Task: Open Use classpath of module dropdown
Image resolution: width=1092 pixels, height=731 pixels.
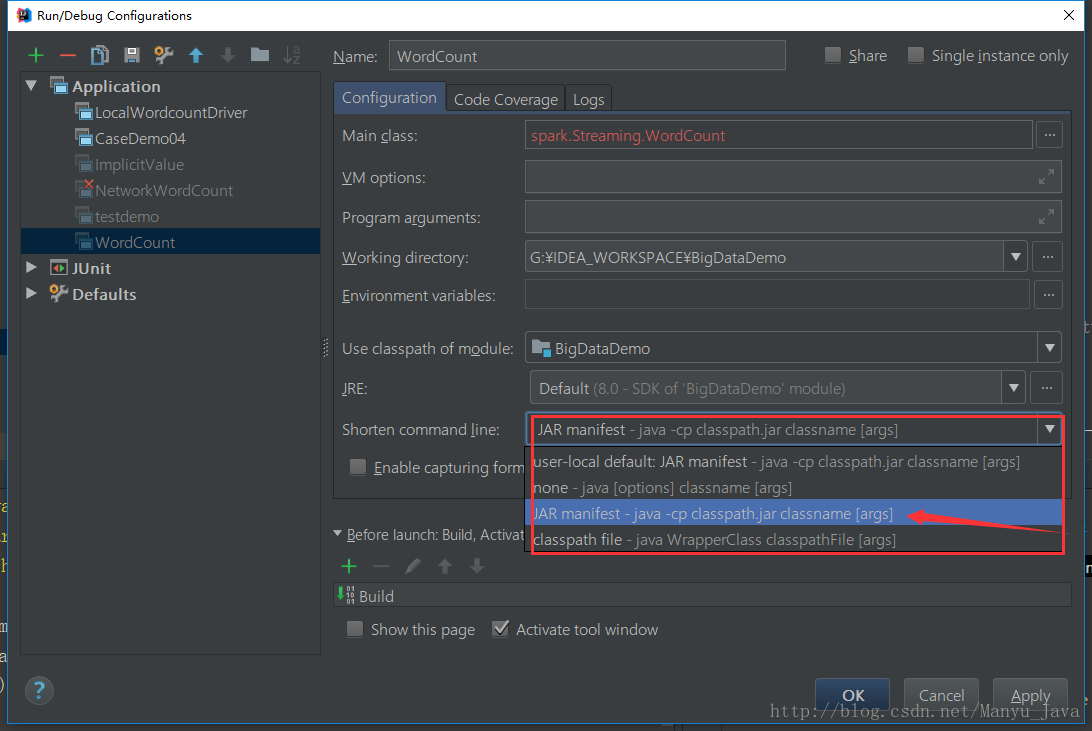Action: 1050,347
